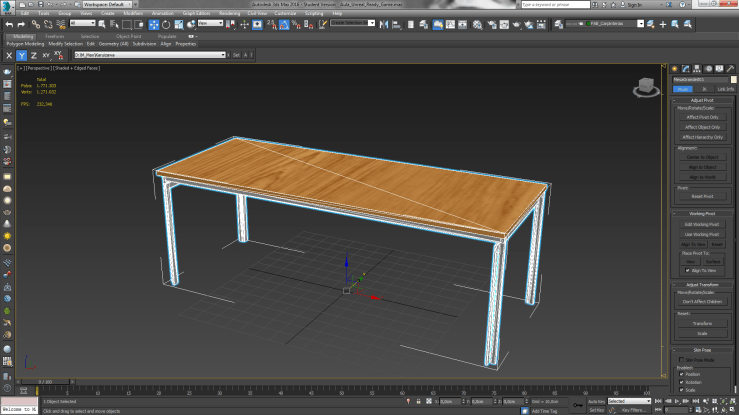
Task: Switch to the Freeform ribbon tab
Action: (55, 36)
